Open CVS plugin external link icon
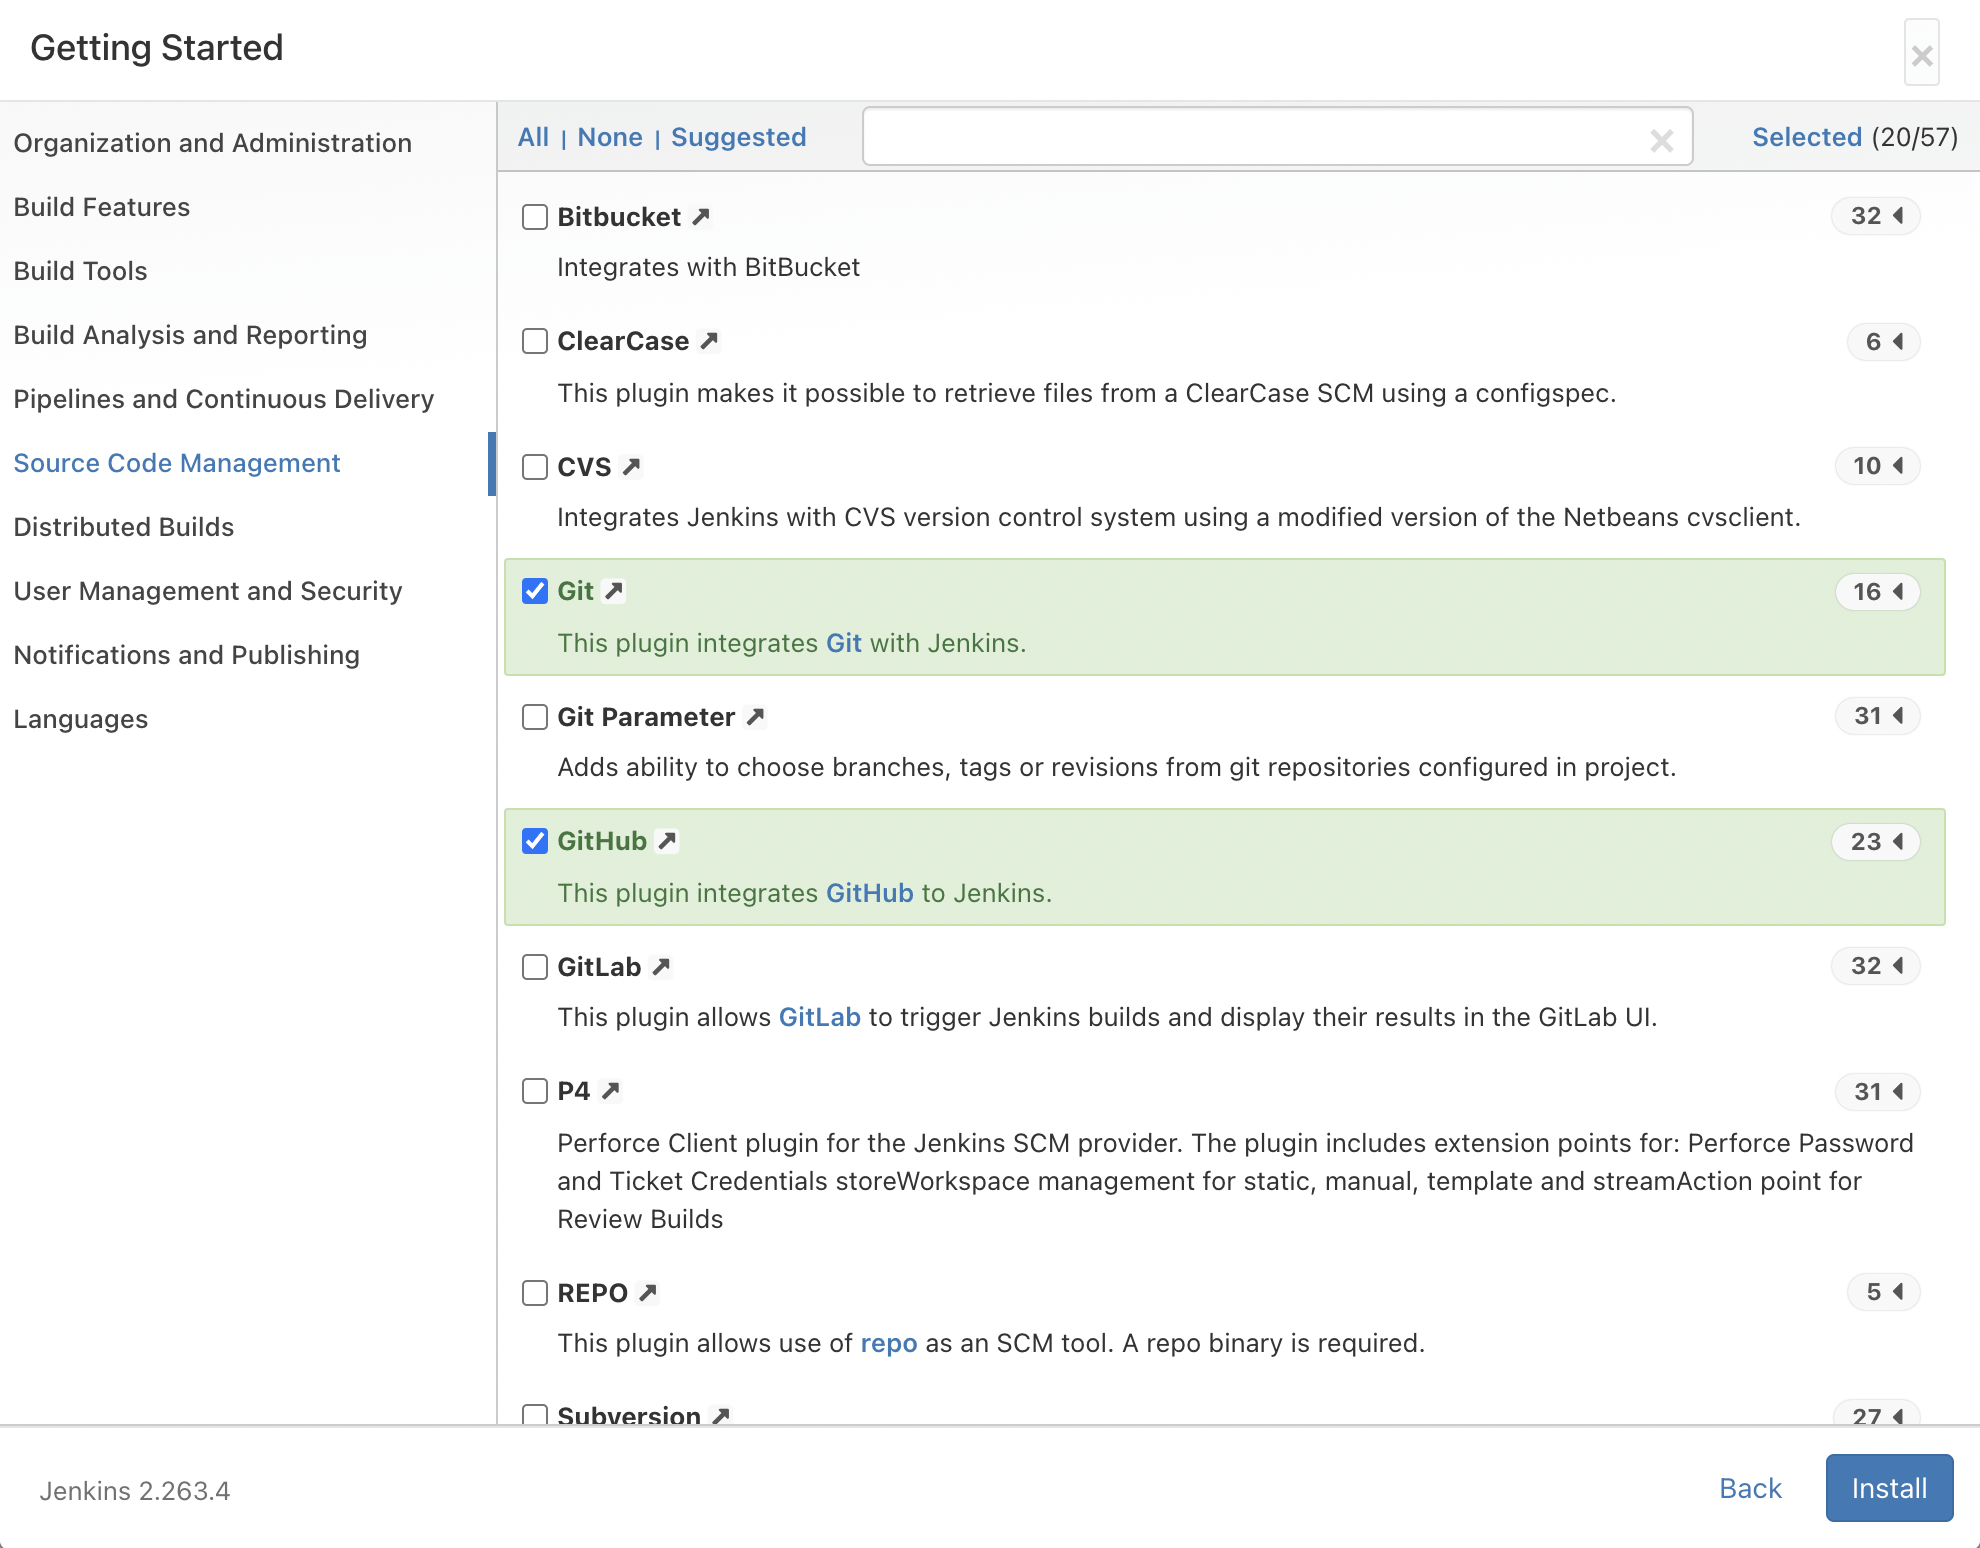 [631, 466]
